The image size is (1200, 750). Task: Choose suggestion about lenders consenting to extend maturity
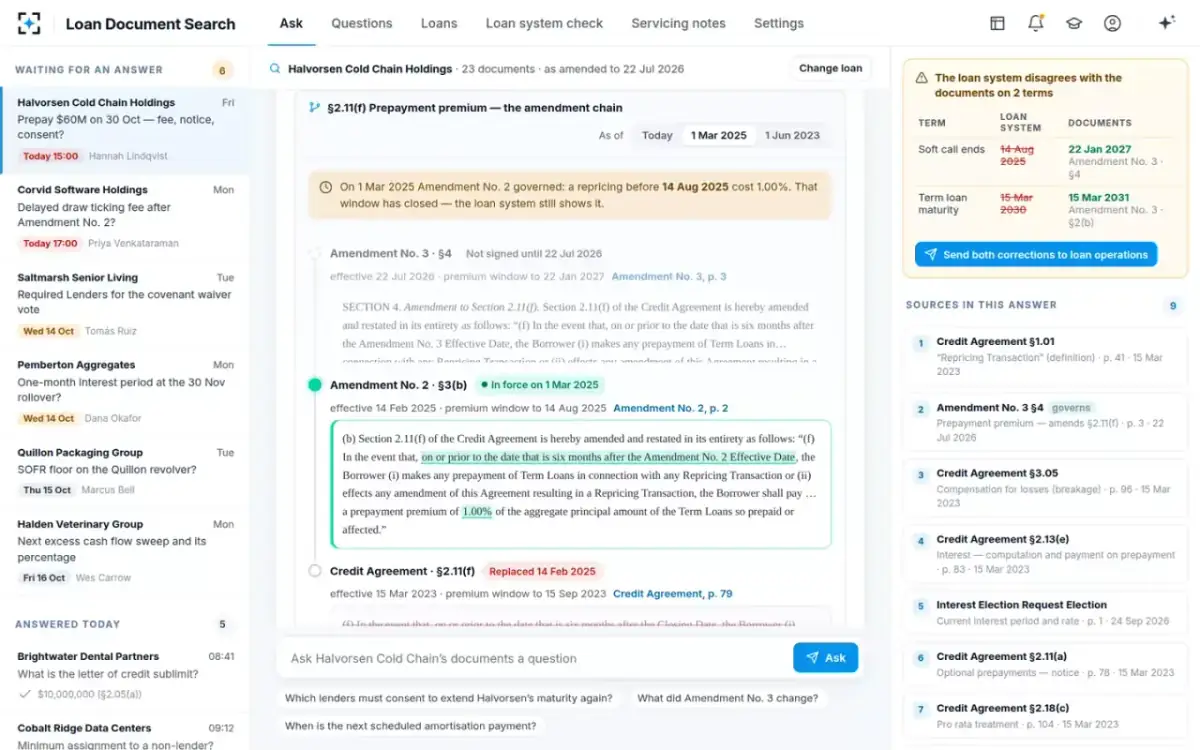click(x=449, y=698)
